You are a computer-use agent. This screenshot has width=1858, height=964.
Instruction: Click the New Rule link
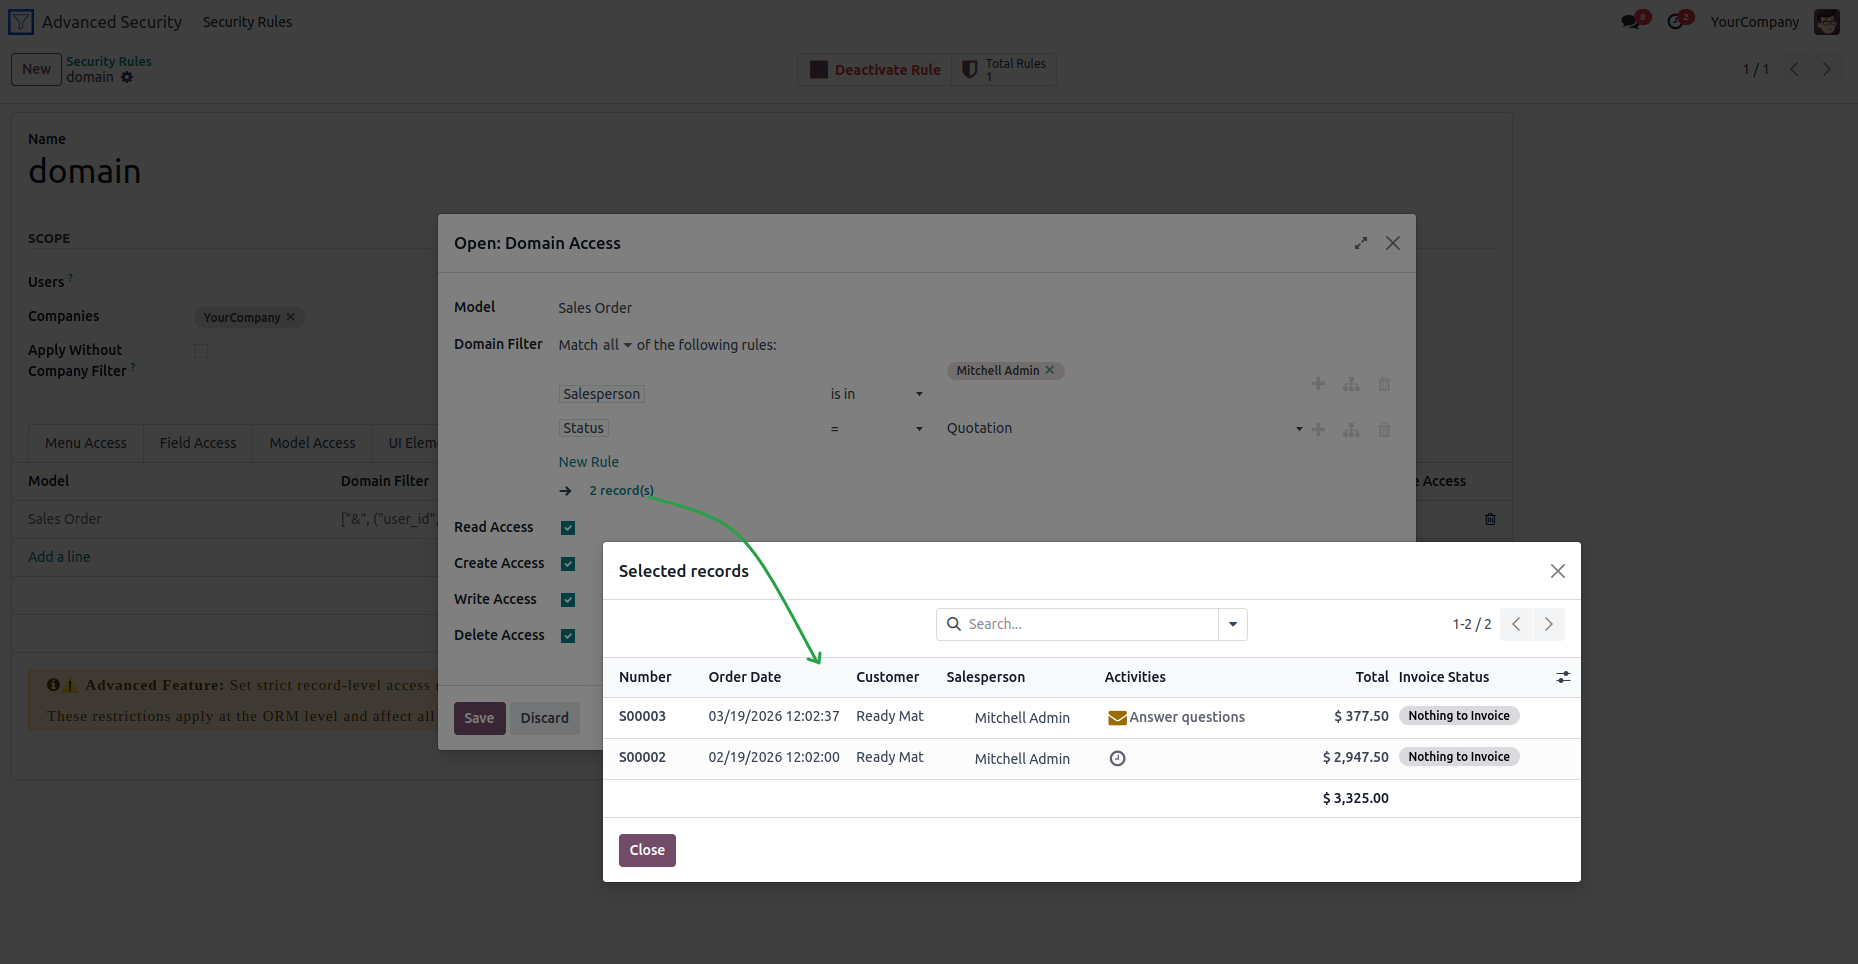(589, 462)
